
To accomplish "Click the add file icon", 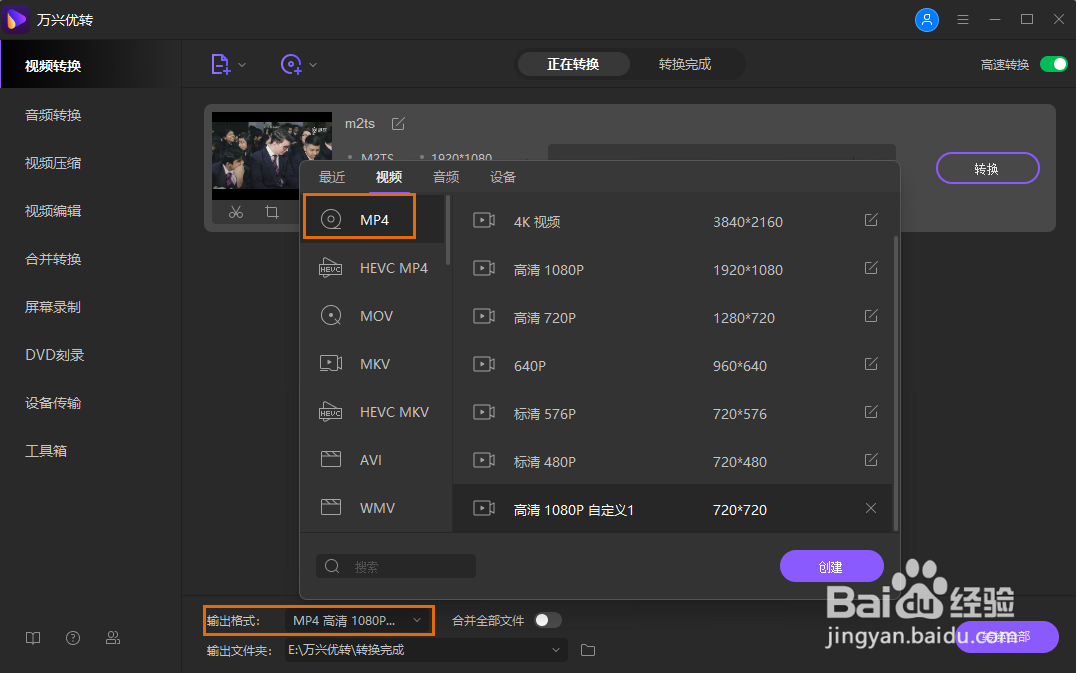I will [x=220, y=64].
